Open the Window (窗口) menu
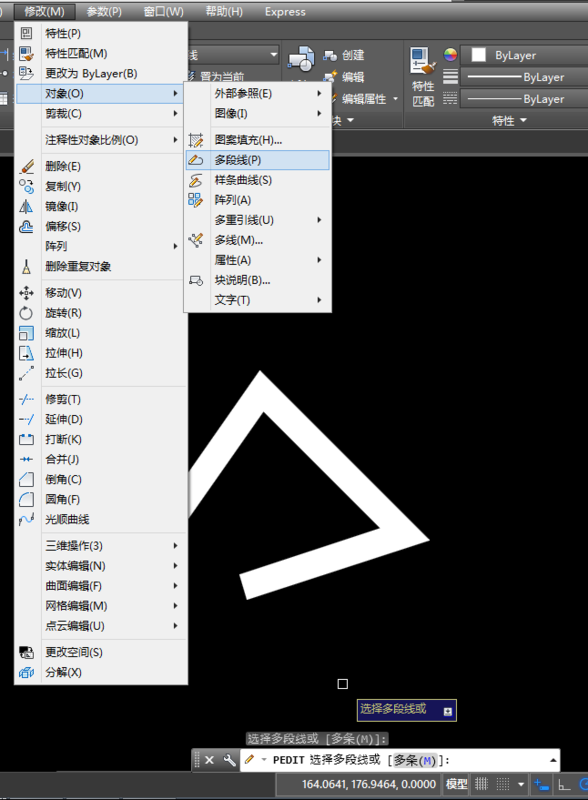The image size is (588, 800). (163, 11)
